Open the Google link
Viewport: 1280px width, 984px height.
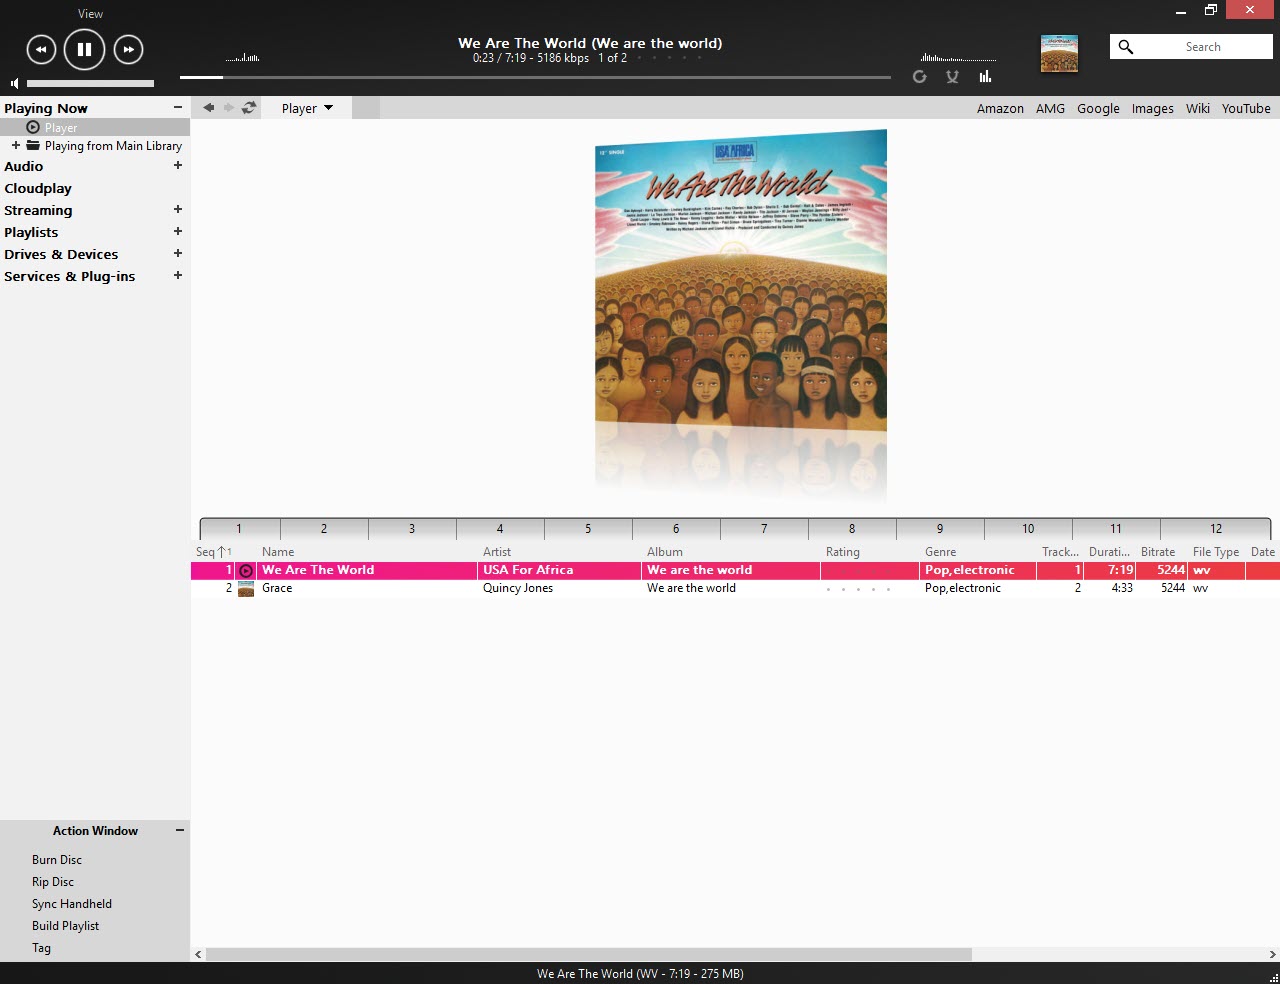(x=1098, y=108)
